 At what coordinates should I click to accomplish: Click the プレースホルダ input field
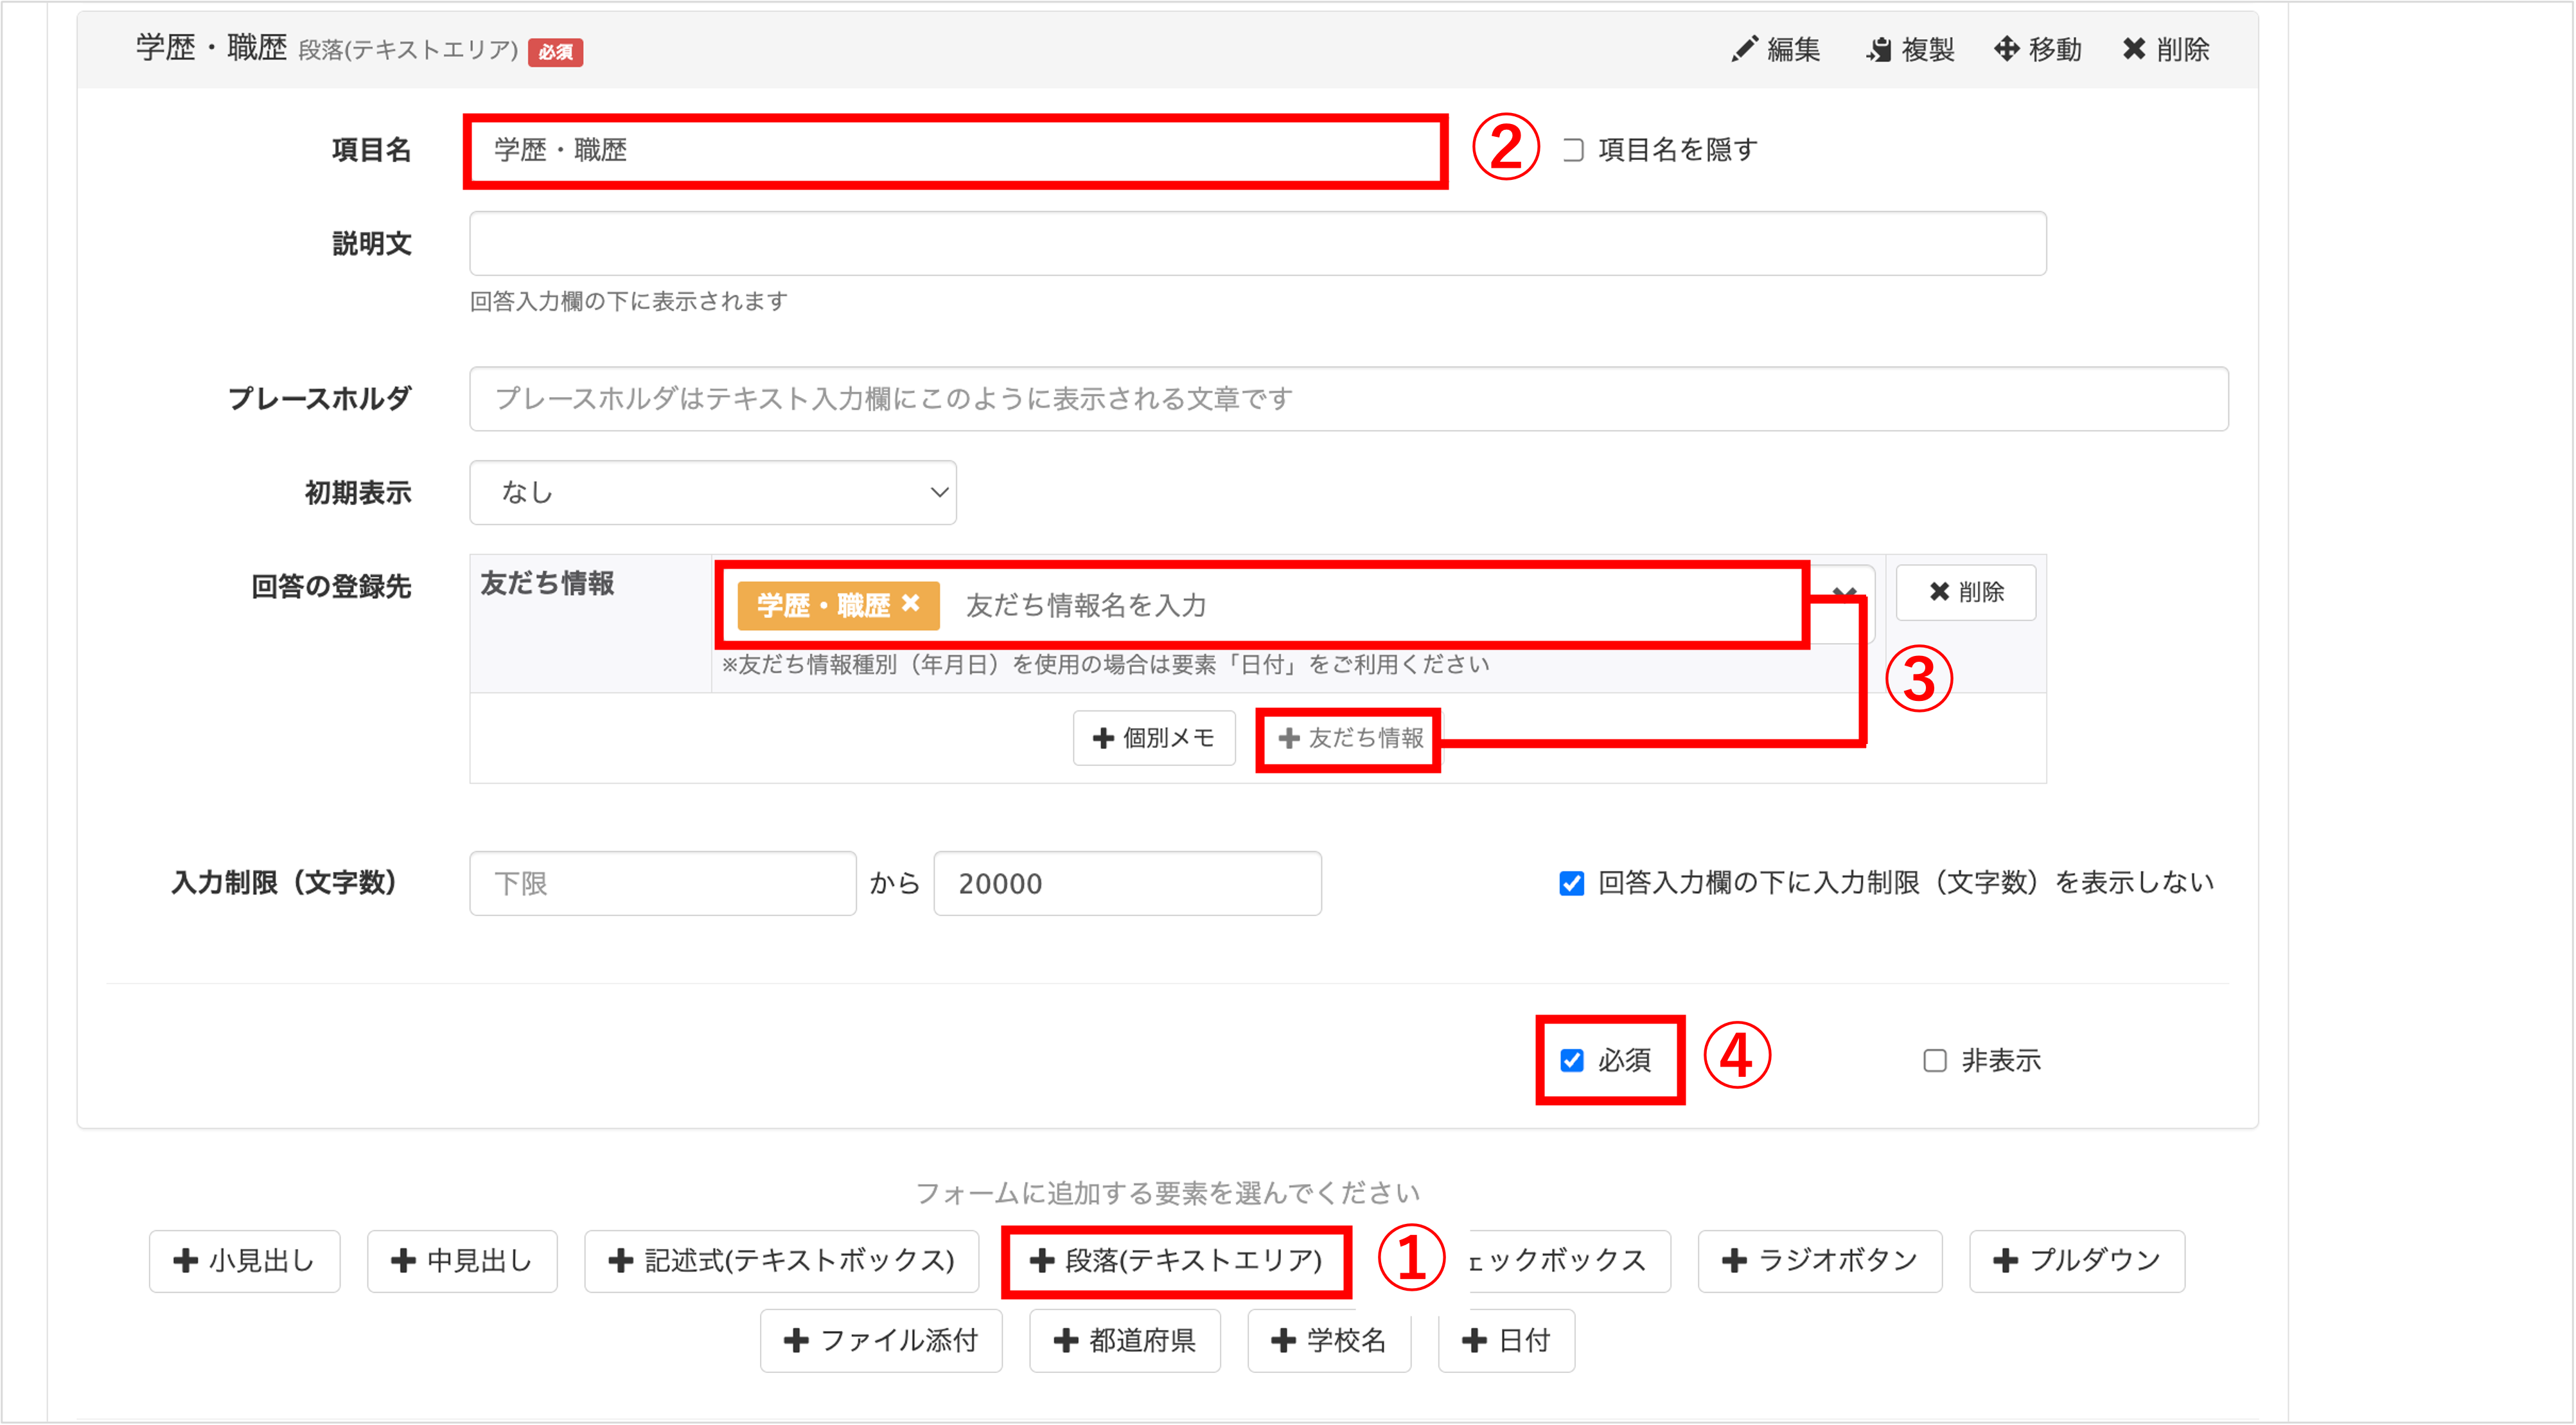pos(1349,399)
